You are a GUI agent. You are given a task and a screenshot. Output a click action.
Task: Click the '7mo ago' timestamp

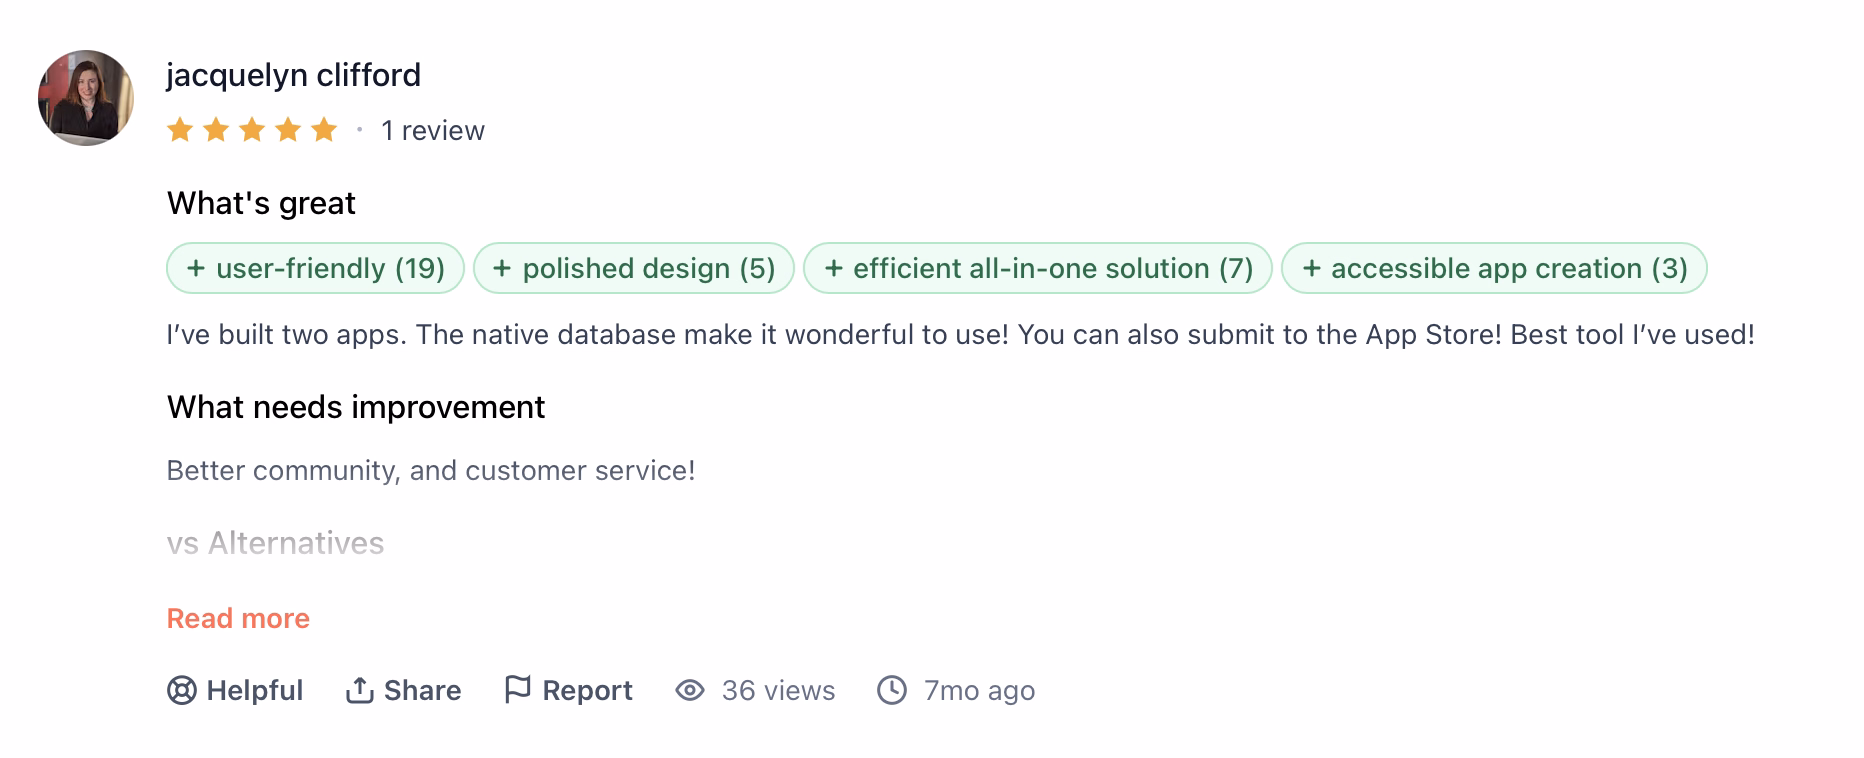(x=979, y=691)
